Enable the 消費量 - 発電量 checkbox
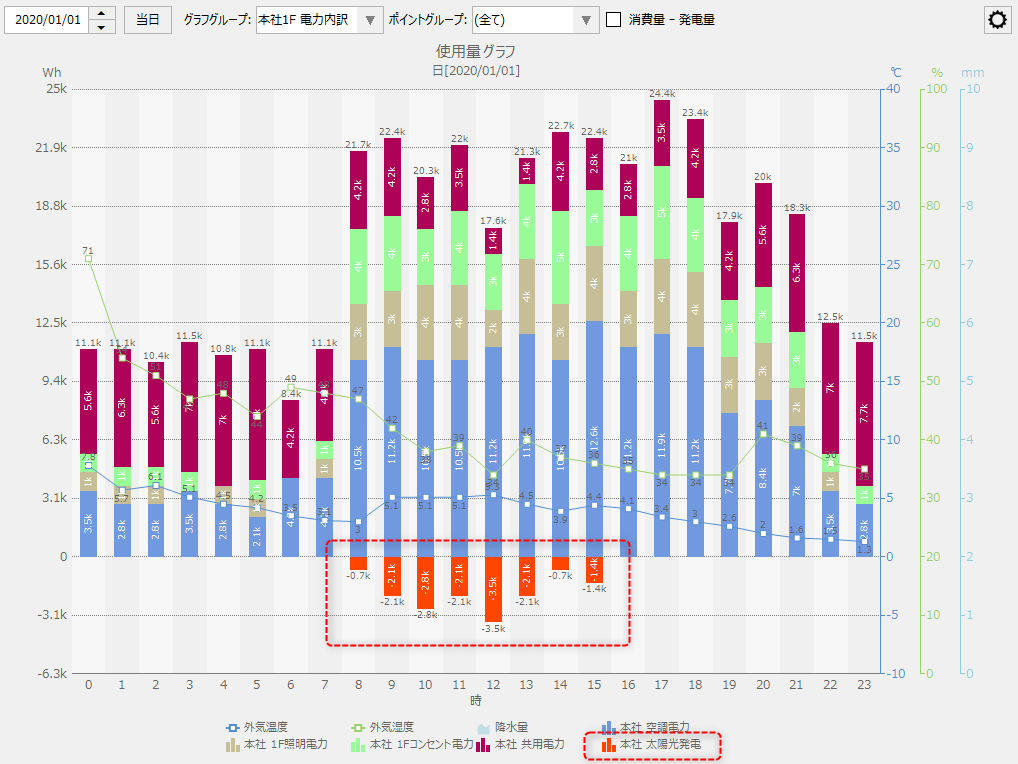Screen dimensions: 1018x764 click(x=613, y=20)
